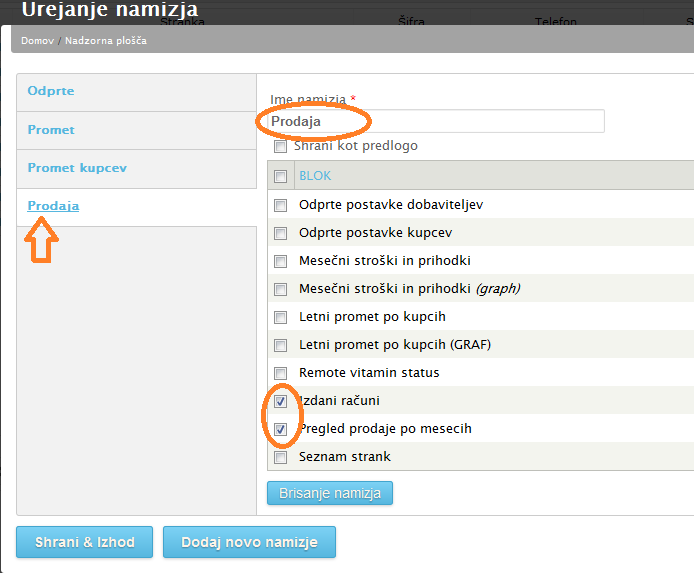The width and height of the screenshot is (694, 573).
Task: Check the Odprte postavke dobaviteljev checkbox
Action: 281,205
